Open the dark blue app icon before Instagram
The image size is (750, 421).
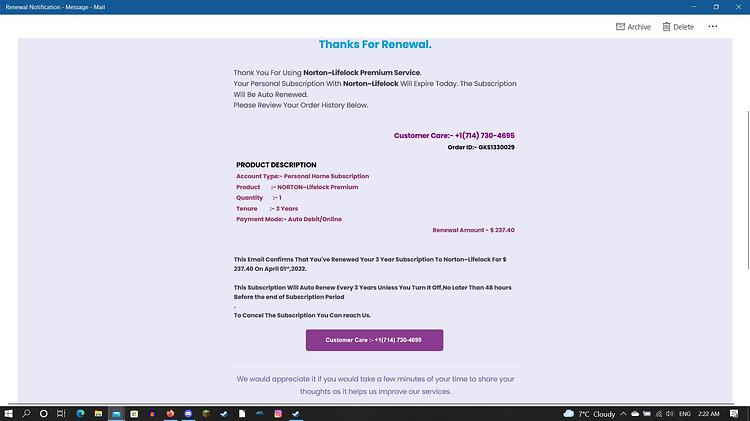pos(260,413)
